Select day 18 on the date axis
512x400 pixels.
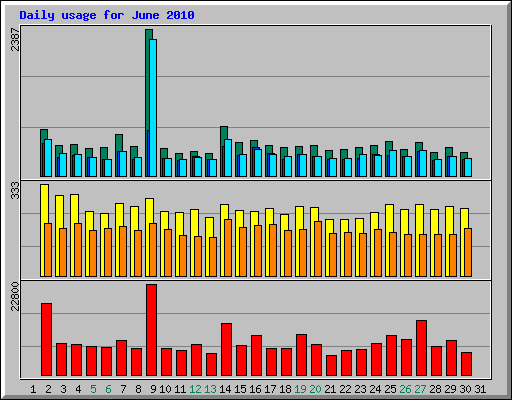[x=285, y=389]
